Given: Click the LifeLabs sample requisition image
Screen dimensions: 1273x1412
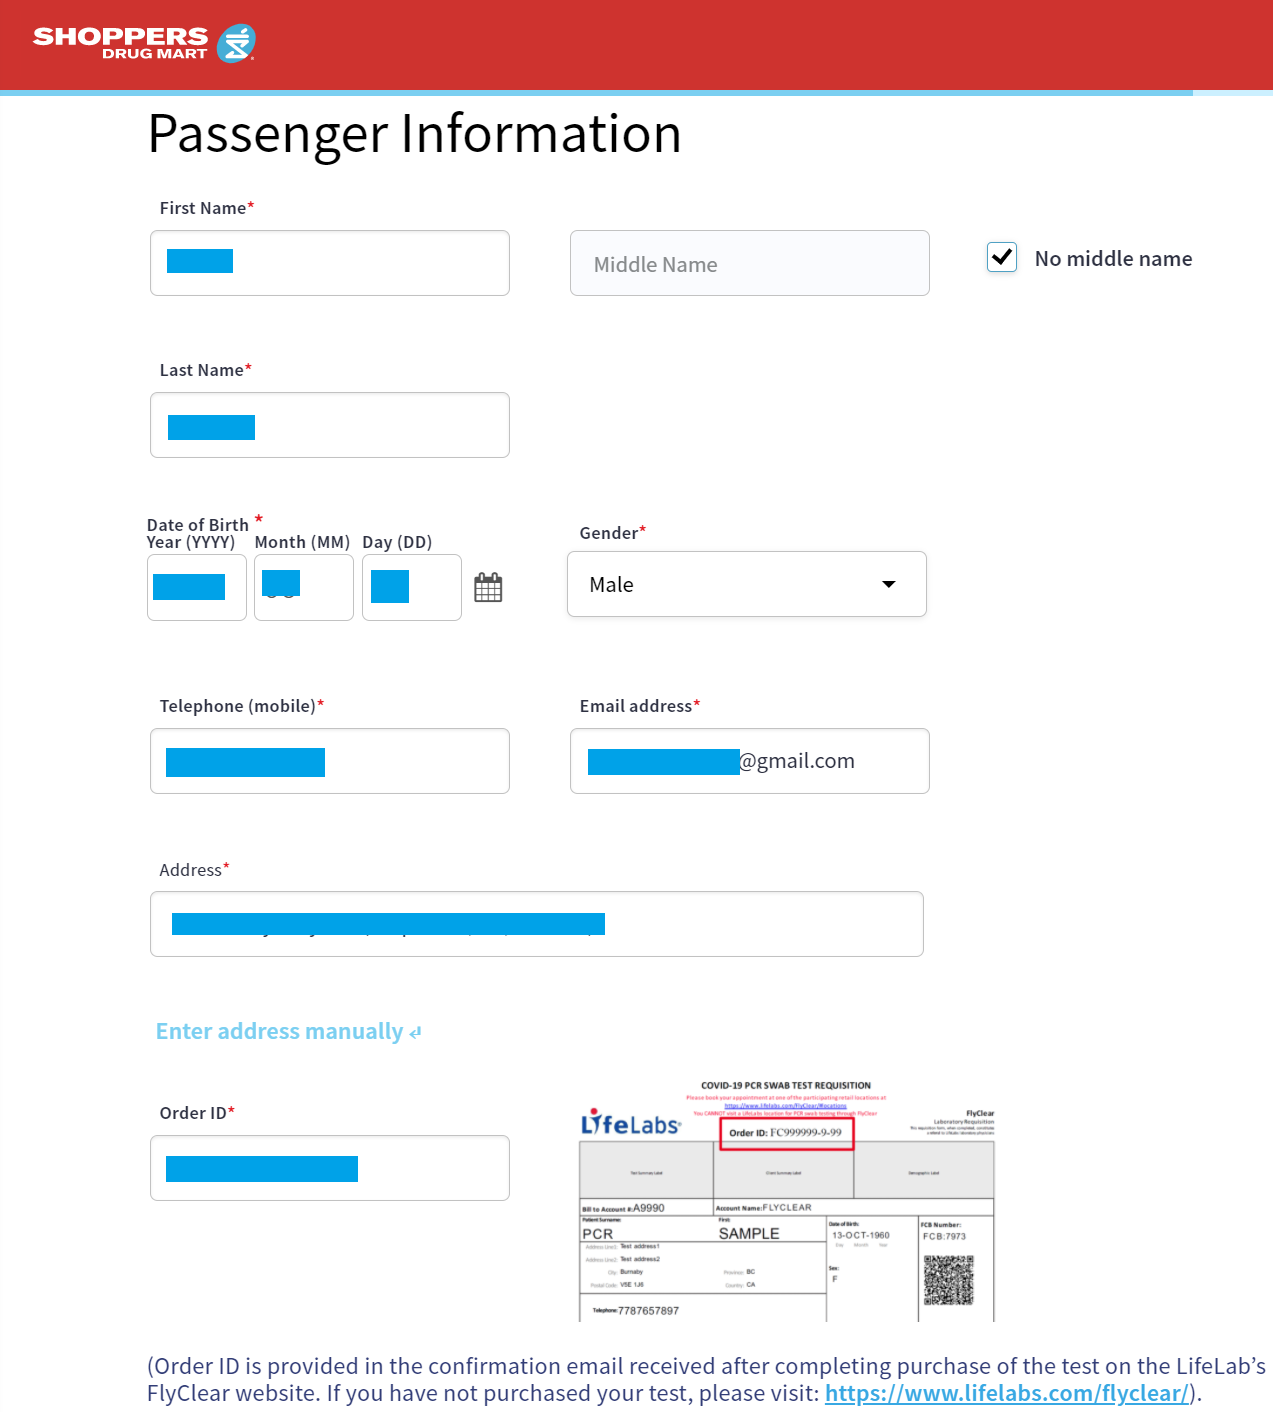Looking at the screenshot, I should 787,1200.
